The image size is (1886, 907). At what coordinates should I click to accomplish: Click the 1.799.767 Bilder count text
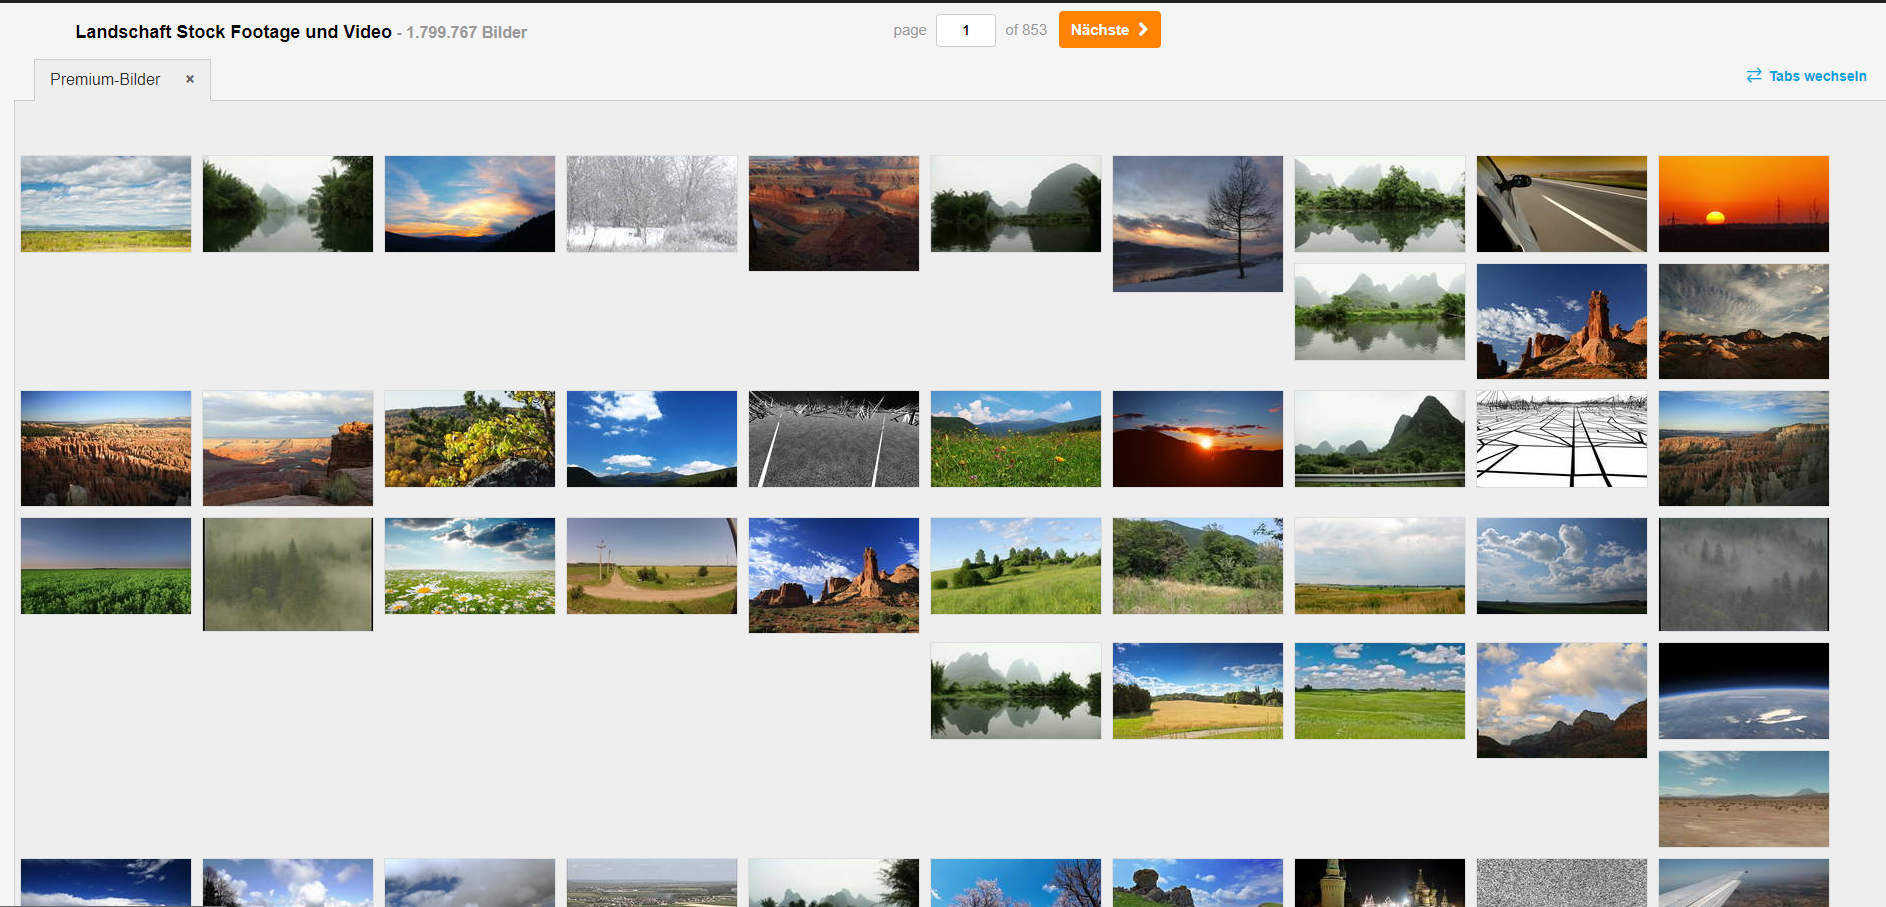click(466, 32)
